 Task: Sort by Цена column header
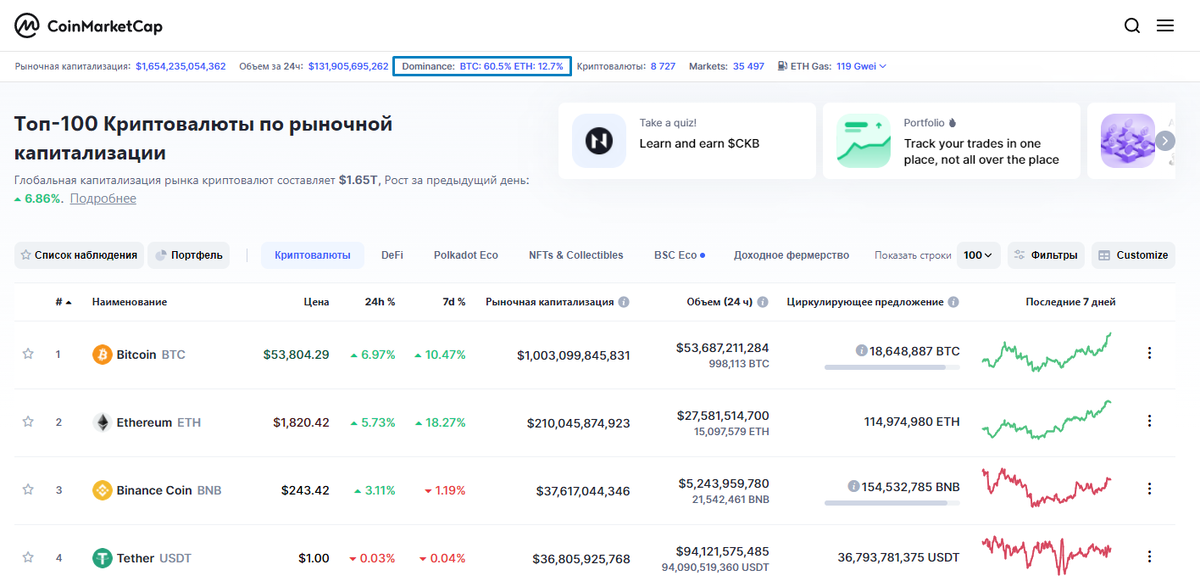[x=316, y=302]
